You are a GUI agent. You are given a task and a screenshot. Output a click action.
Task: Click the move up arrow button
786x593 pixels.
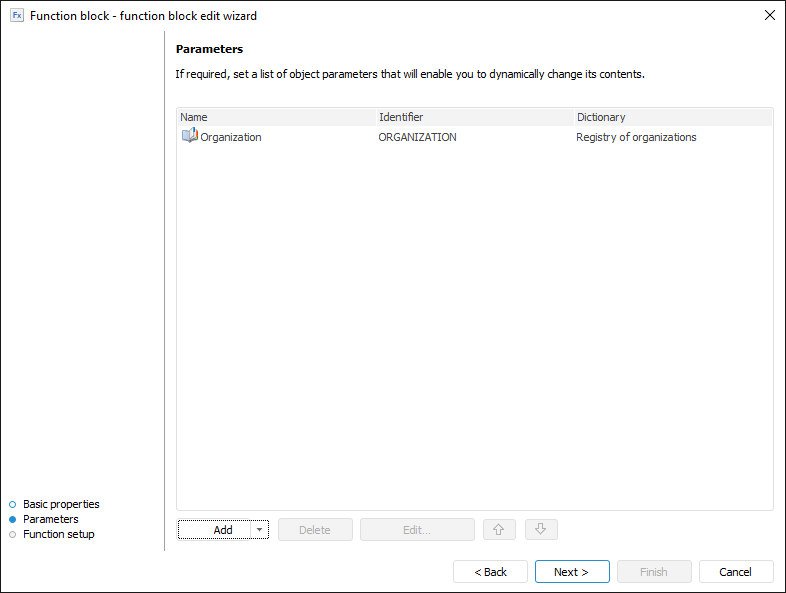[498, 530]
